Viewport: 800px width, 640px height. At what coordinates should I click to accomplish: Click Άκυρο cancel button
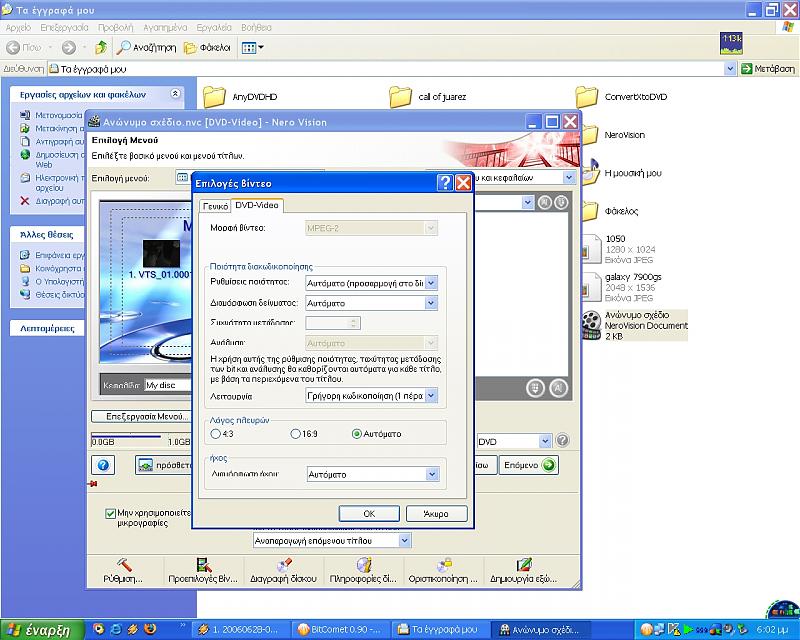coord(436,513)
